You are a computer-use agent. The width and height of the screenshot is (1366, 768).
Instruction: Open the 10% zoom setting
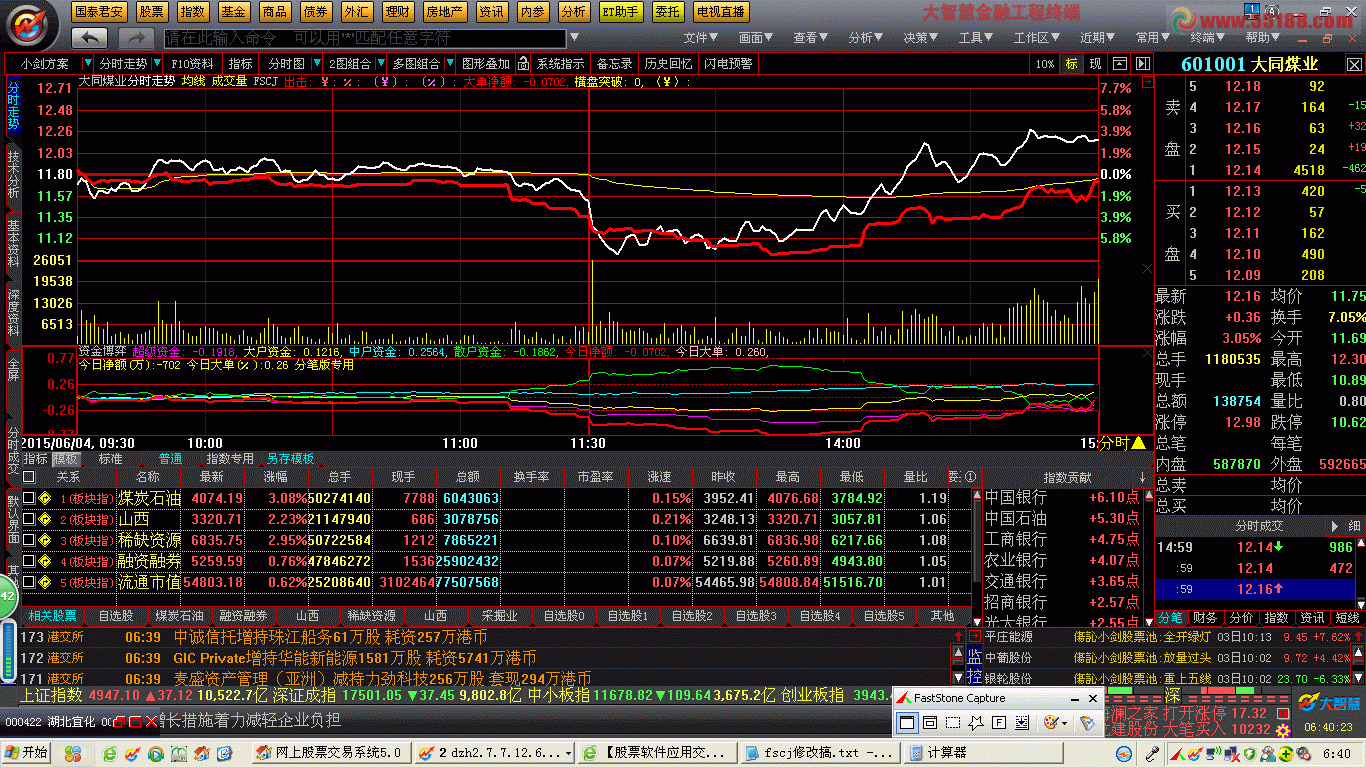point(1045,63)
